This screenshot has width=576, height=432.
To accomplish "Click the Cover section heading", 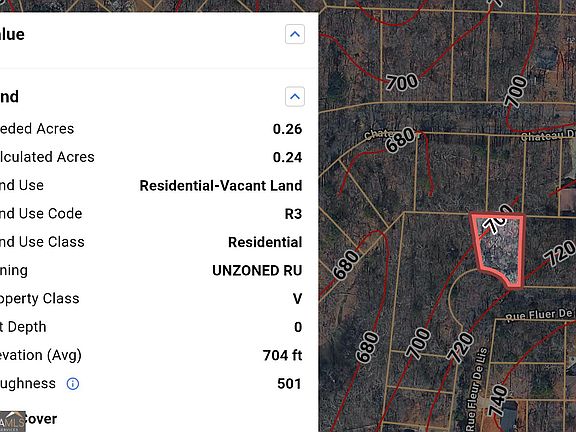I will tap(40, 419).
